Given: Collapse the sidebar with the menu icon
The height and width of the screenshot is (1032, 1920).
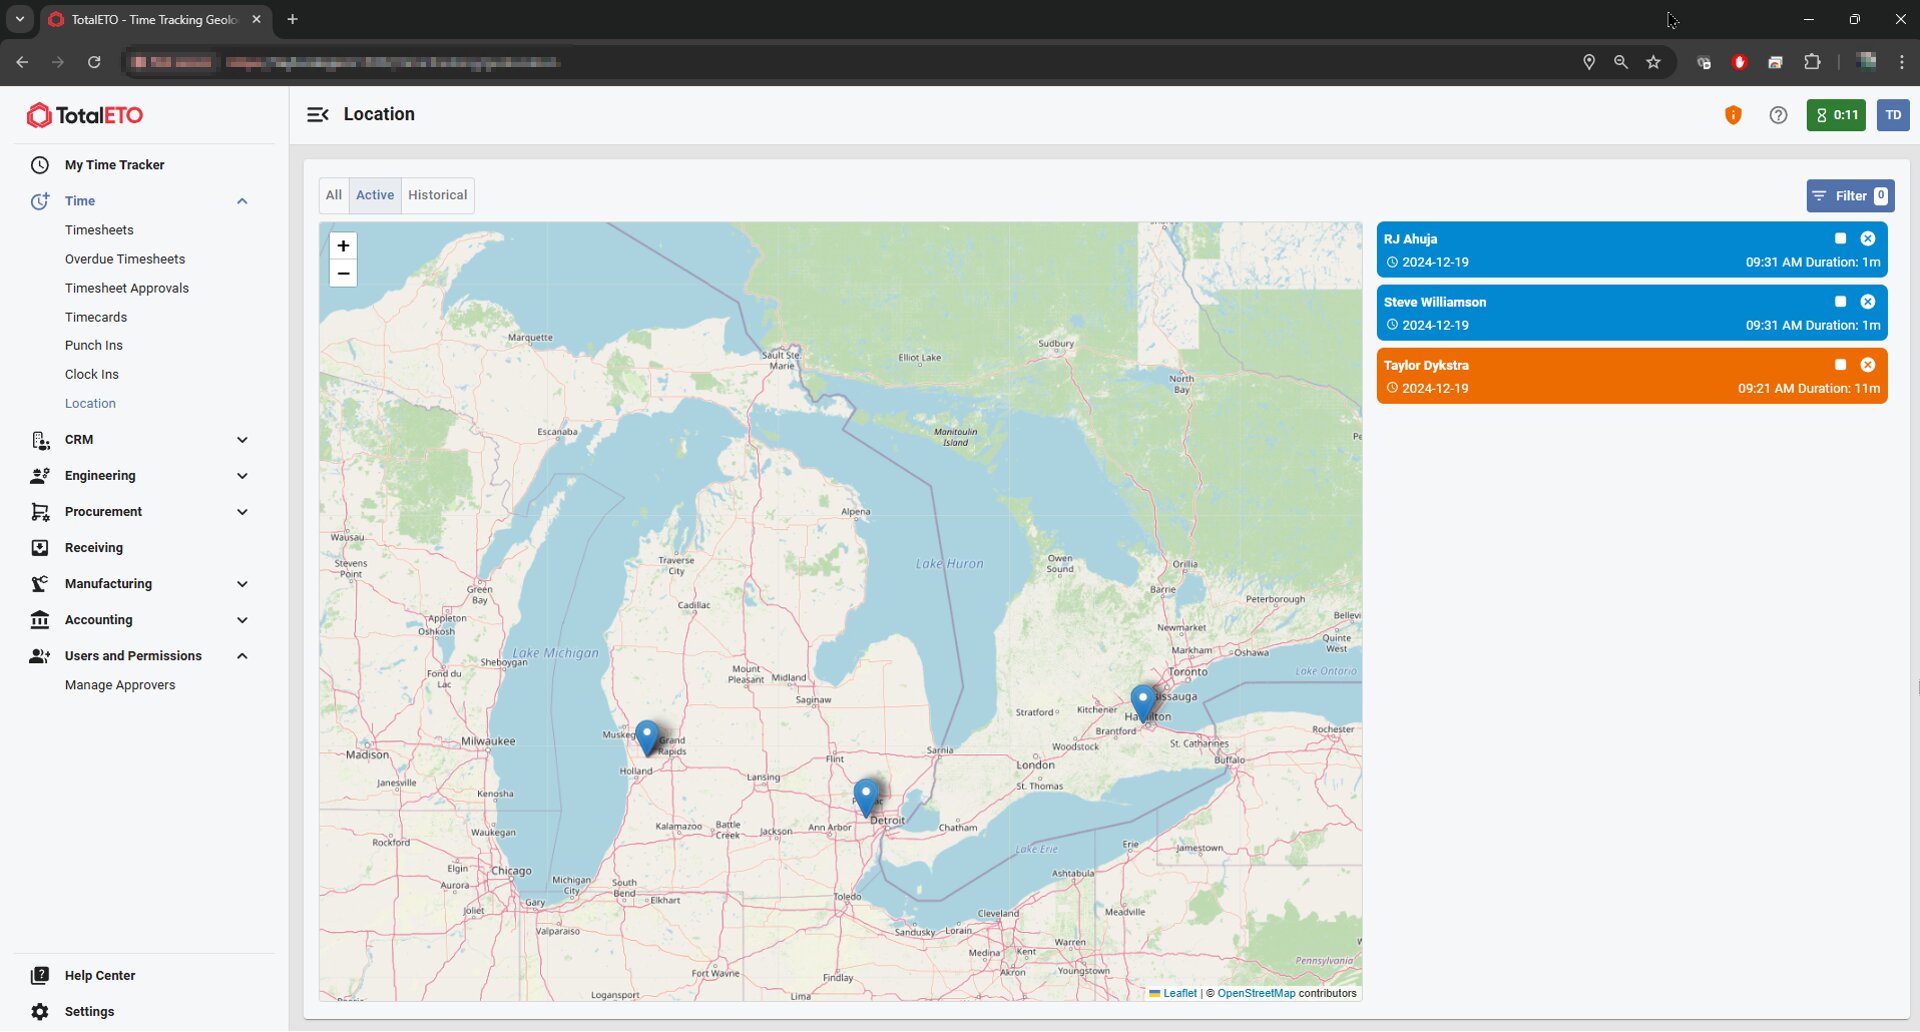Looking at the screenshot, I should pos(317,115).
